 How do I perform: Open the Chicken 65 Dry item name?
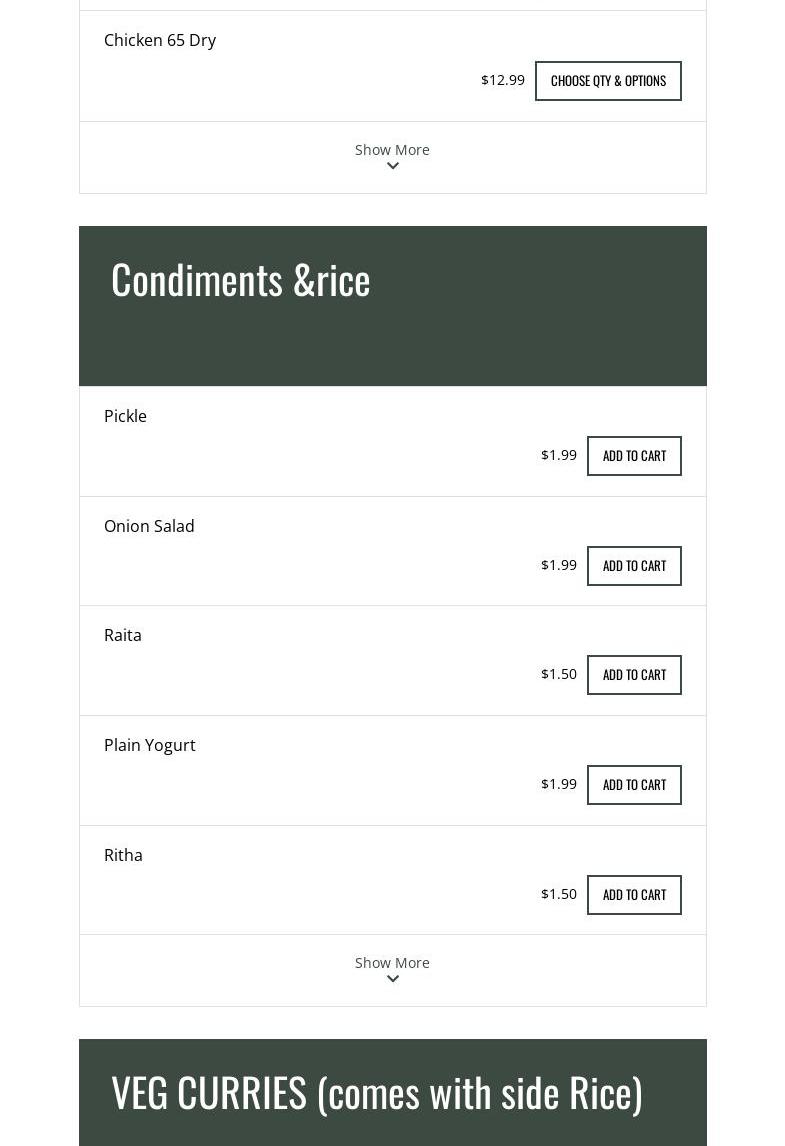click(x=160, y=40)
